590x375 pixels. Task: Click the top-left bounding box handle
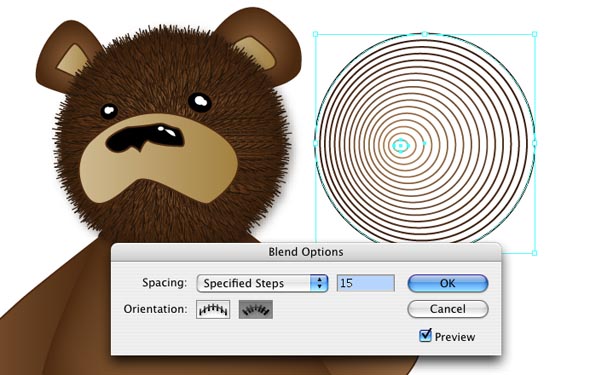pos(316,34)
